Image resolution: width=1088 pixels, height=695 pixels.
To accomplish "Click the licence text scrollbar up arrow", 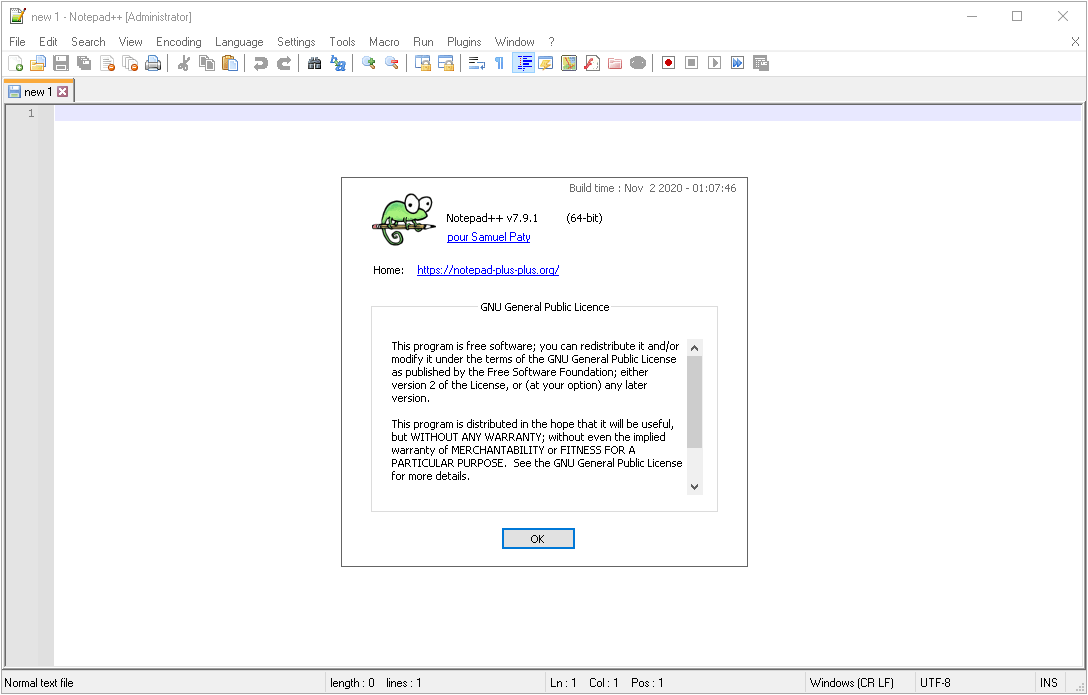I will point(695,348).
